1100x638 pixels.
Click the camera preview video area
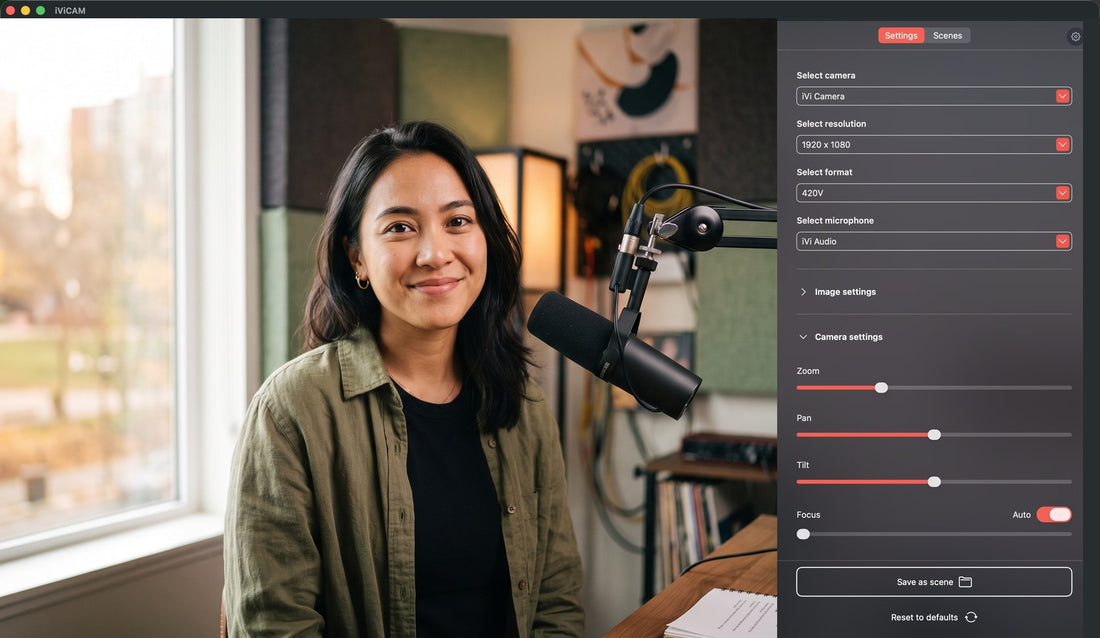(x=388, y=328)
